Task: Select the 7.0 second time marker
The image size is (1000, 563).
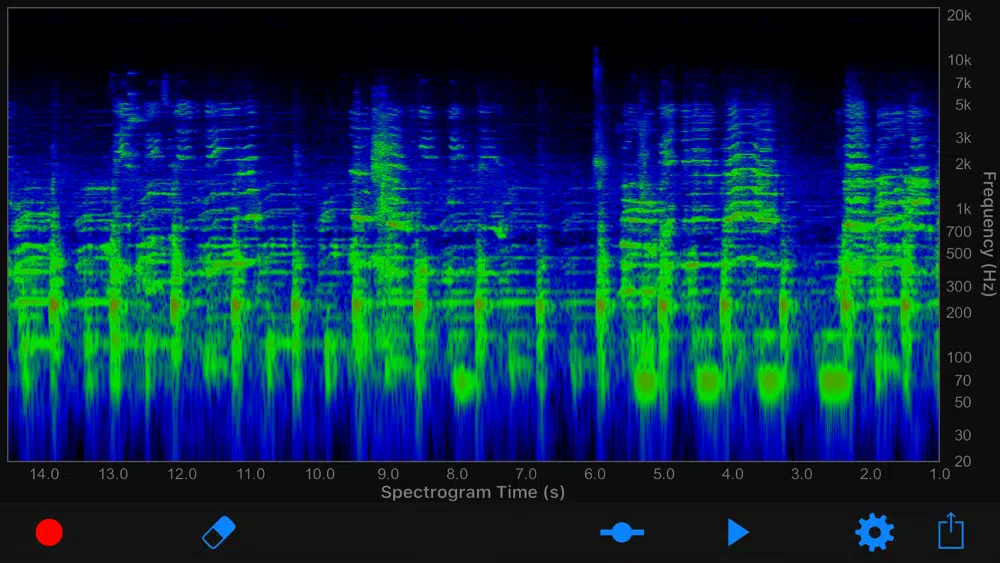Action: (x=526, y=474)
